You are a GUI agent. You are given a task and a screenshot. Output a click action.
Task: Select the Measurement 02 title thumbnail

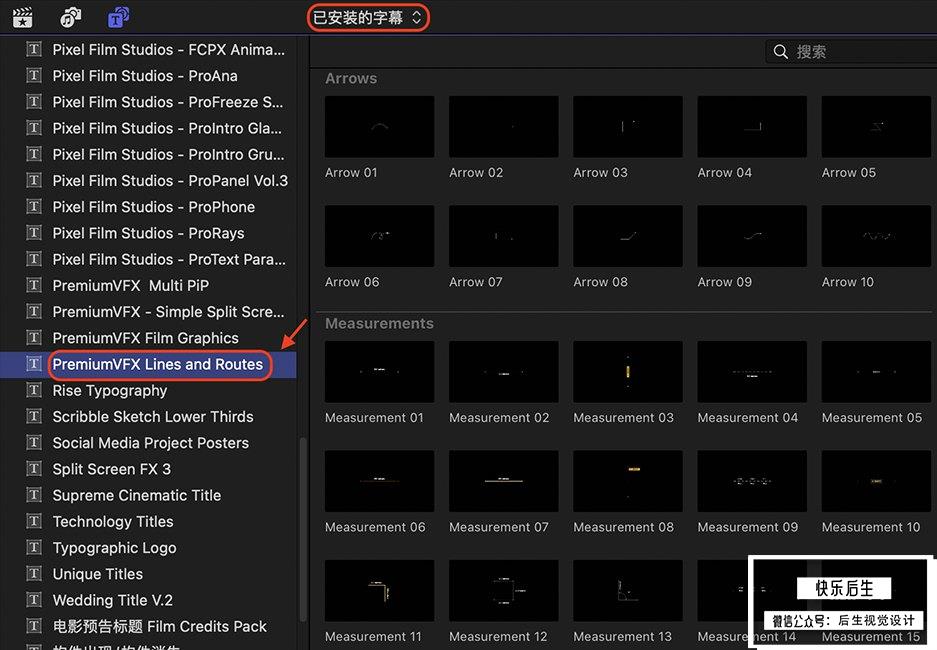(504, 372)
